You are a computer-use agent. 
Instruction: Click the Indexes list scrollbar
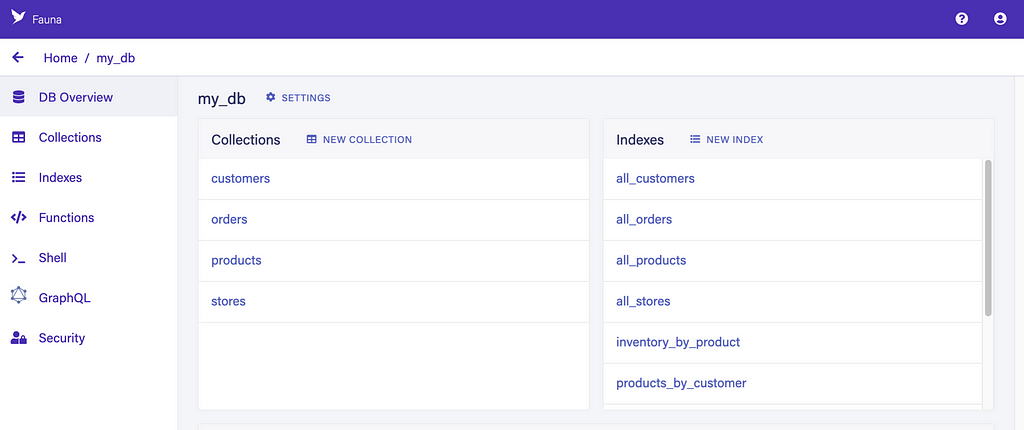coord(988,238)
